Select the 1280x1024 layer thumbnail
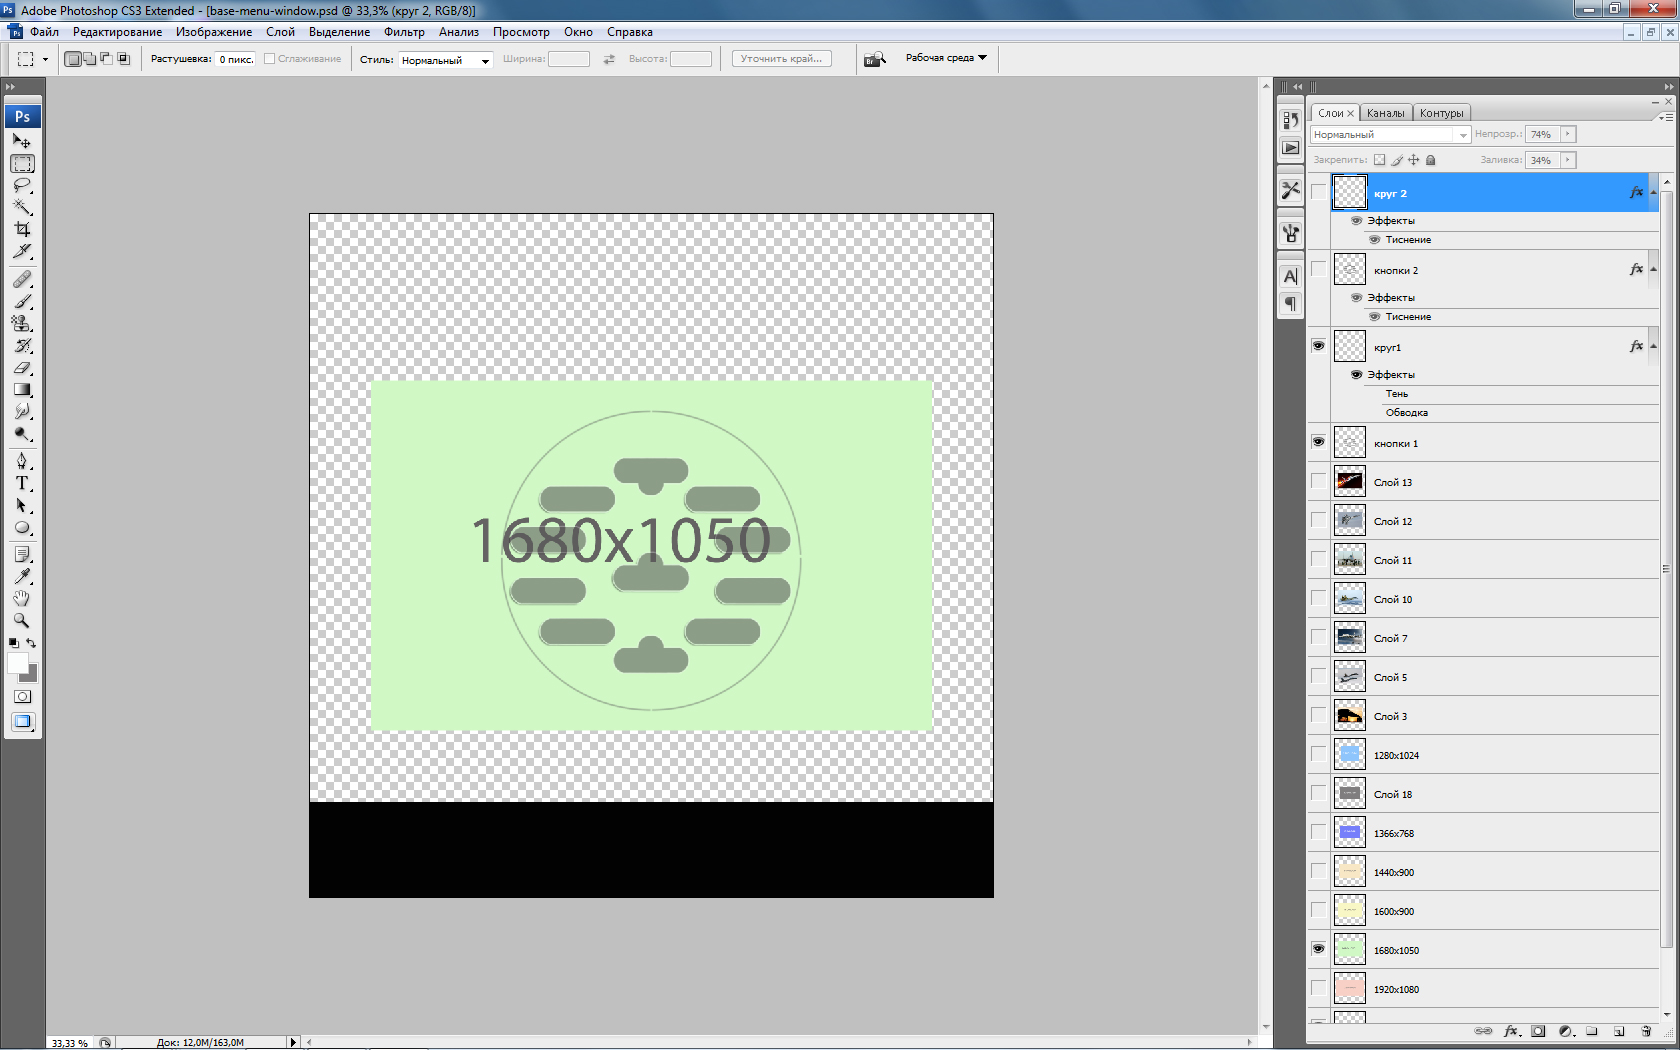This screenshot has height=1050, width=1680. (1350, 755)
